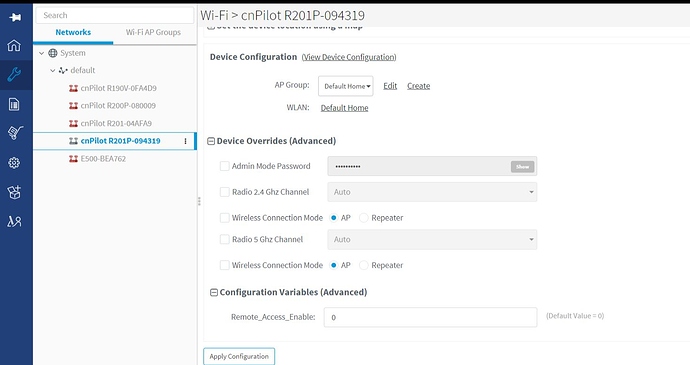This screenshot has height=365, width=690.
Task: Switch to the Networks tab
Action: [x=73, y=32]
